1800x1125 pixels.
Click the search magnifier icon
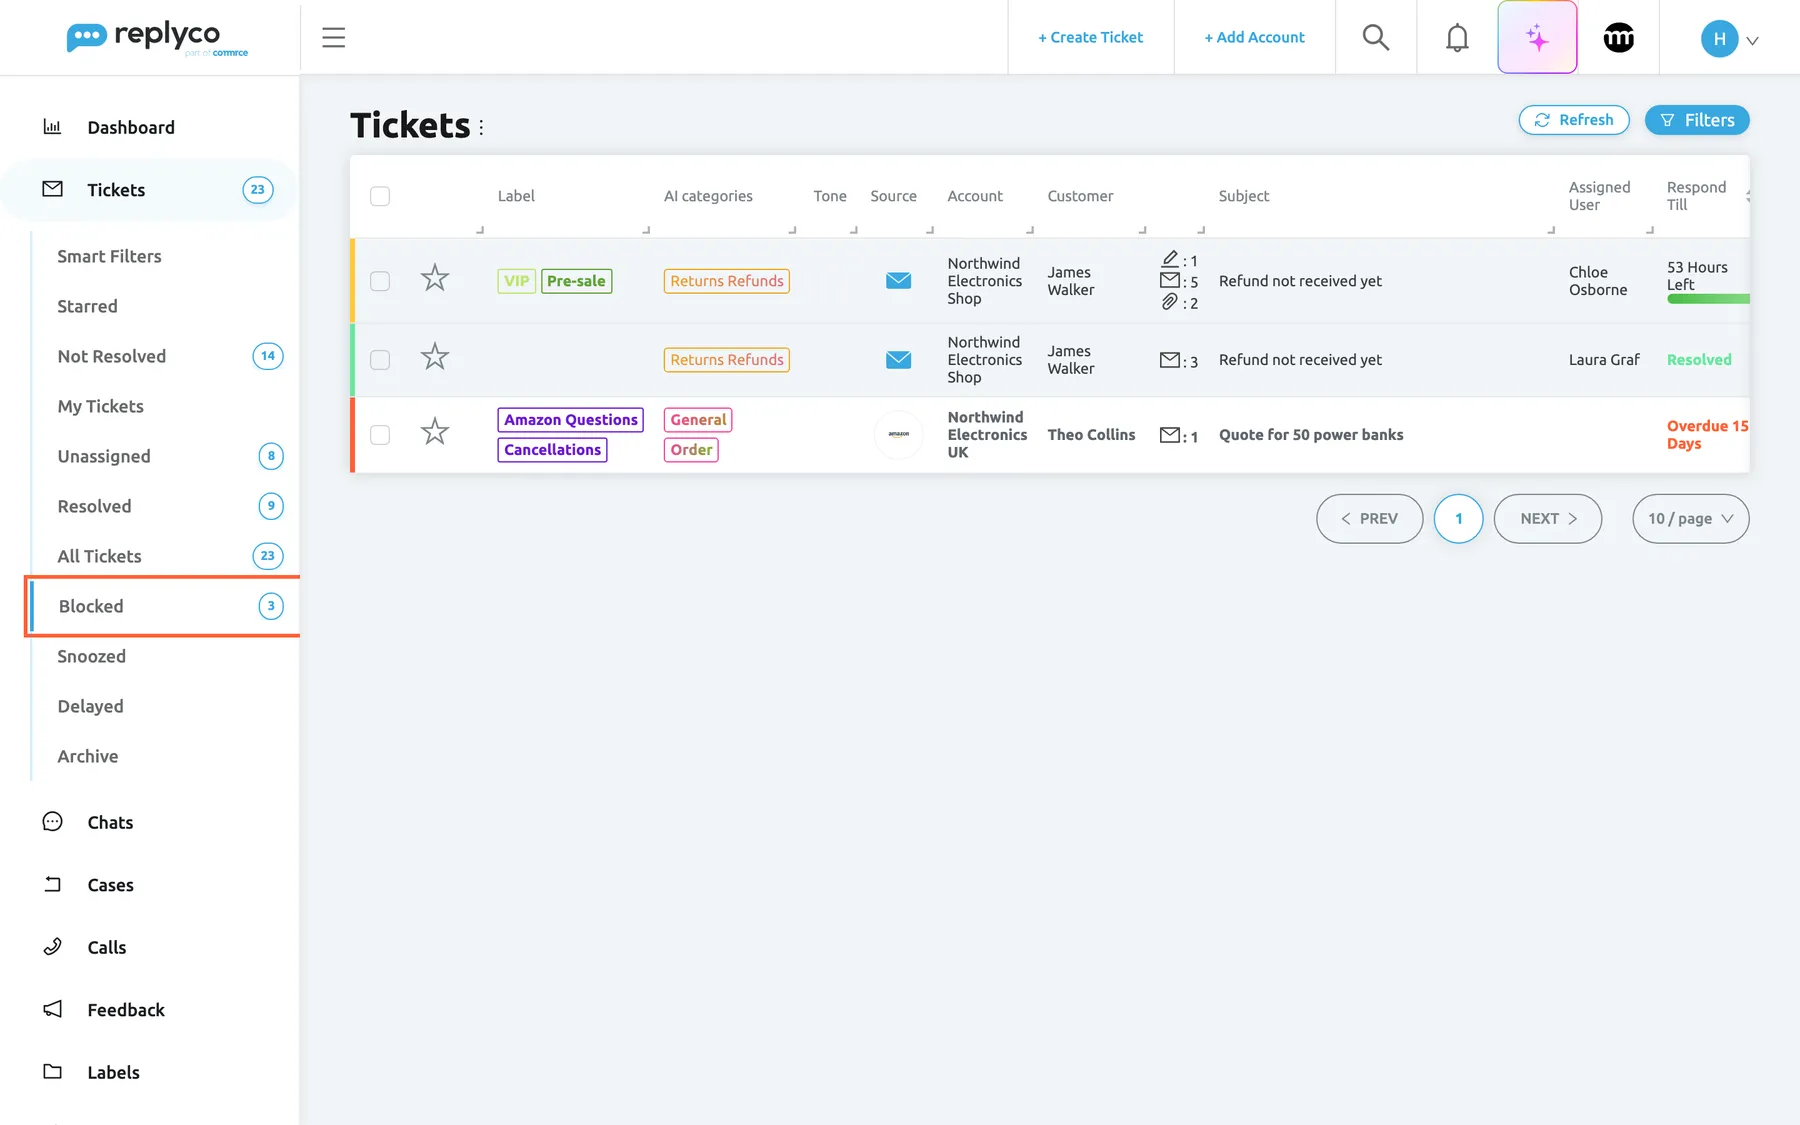pyautogui.click(x=1376, y=37)
